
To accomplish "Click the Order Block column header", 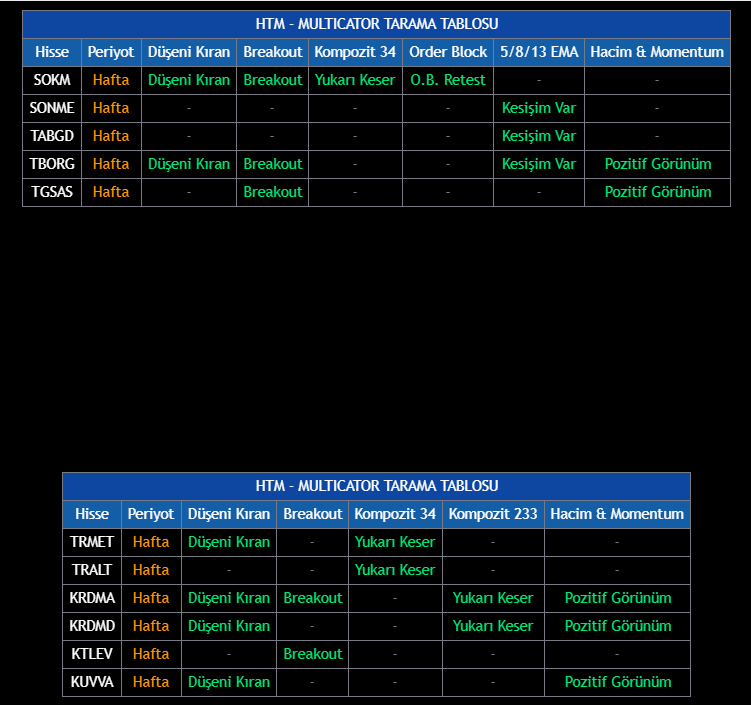I will [x=448, y=52].
